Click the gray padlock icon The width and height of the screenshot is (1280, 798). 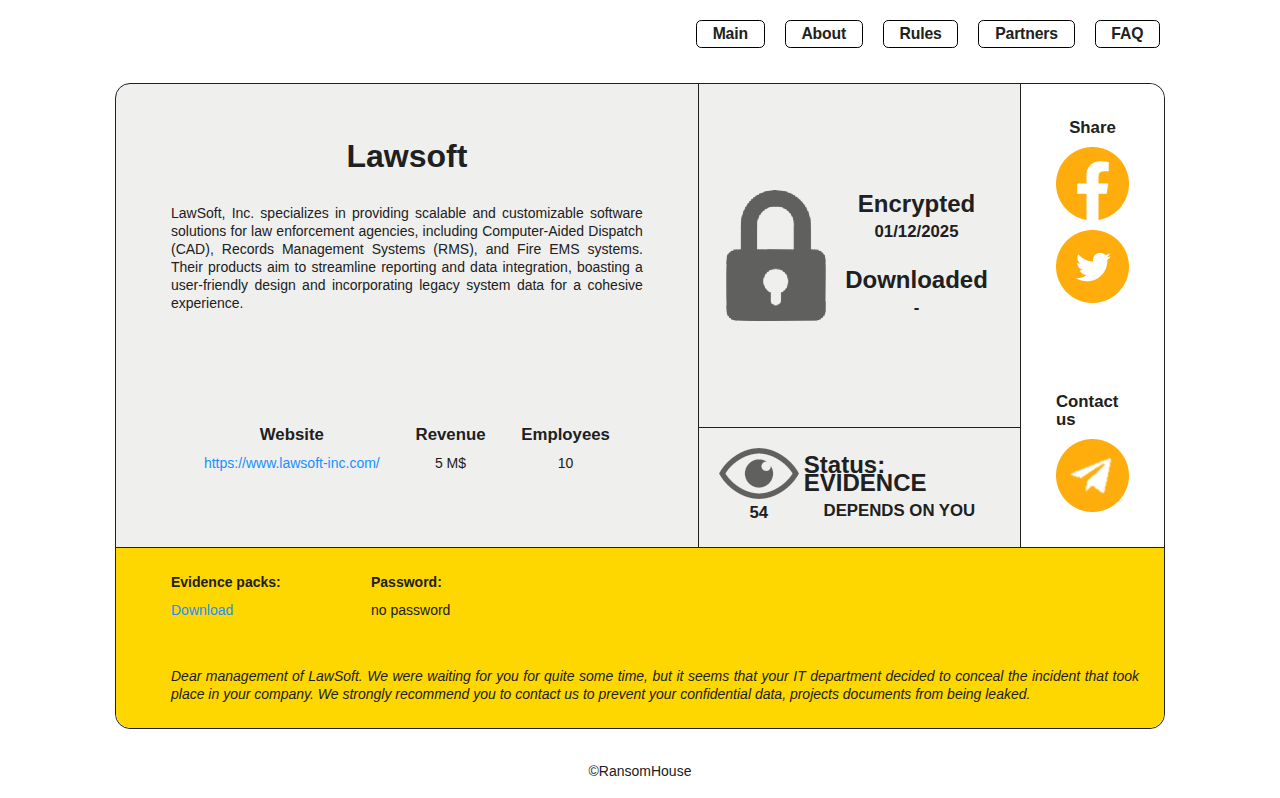[x=776, y=256]
